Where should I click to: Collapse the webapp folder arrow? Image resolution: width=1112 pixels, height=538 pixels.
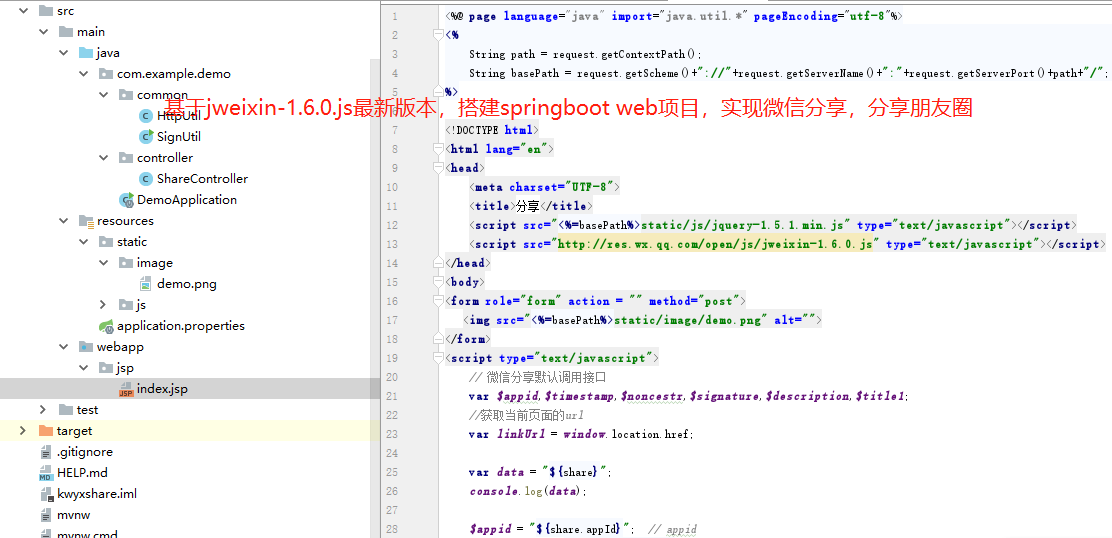click(x=64, y=347)
